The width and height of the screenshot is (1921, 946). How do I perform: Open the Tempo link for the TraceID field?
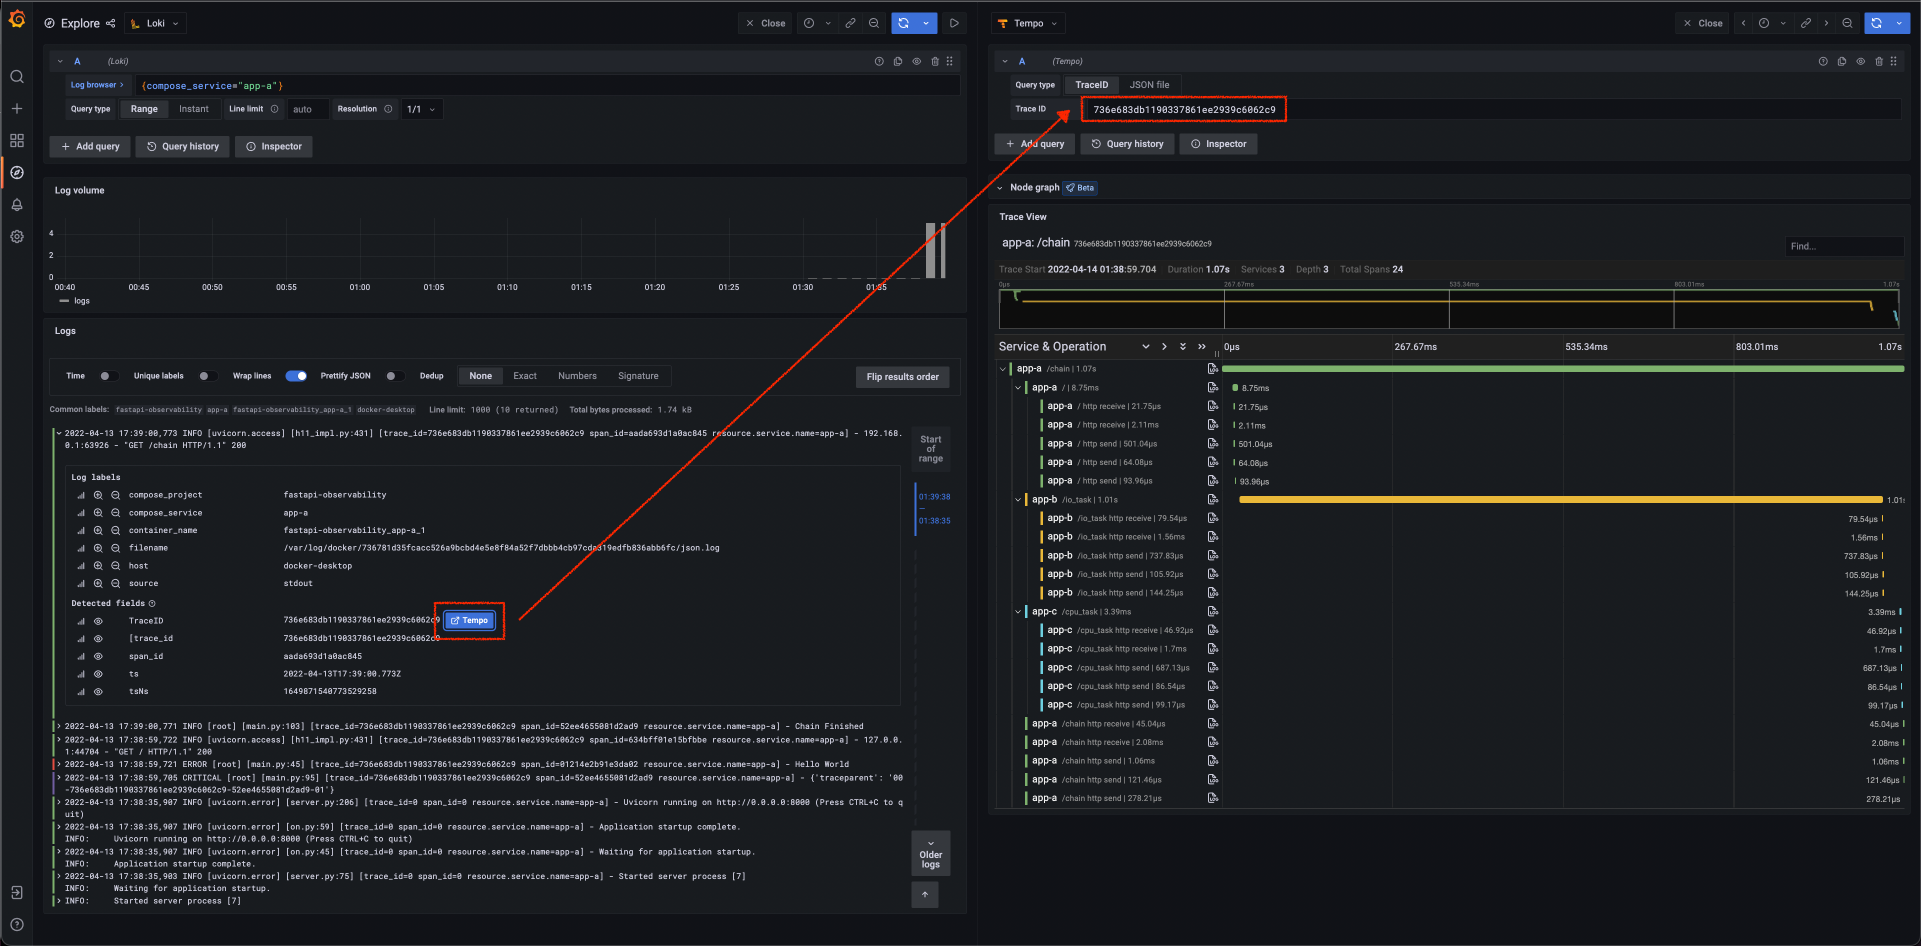tap(469, 621)
